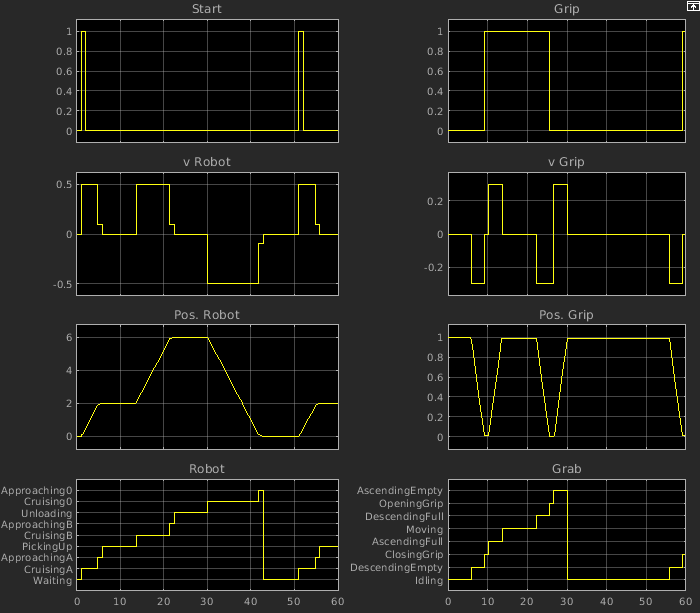Click the ClosingGrip label on Grab axis
Screen dimensions: 700x613
(413, 554)
